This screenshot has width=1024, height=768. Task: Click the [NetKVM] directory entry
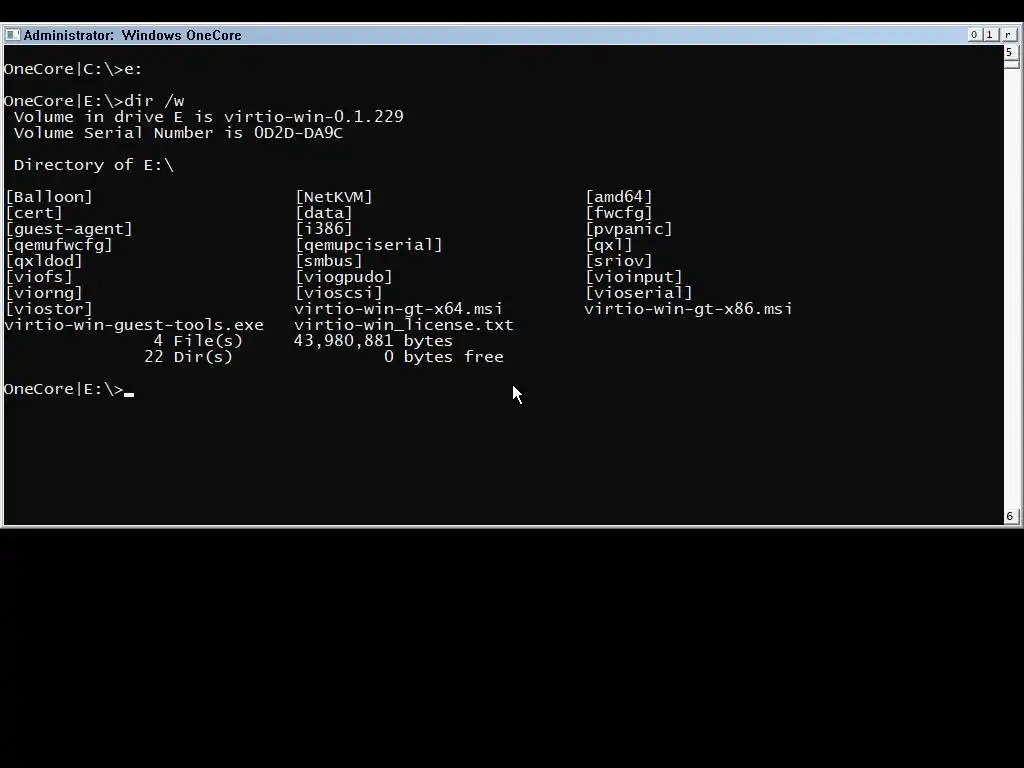click(x=334, y=197)
